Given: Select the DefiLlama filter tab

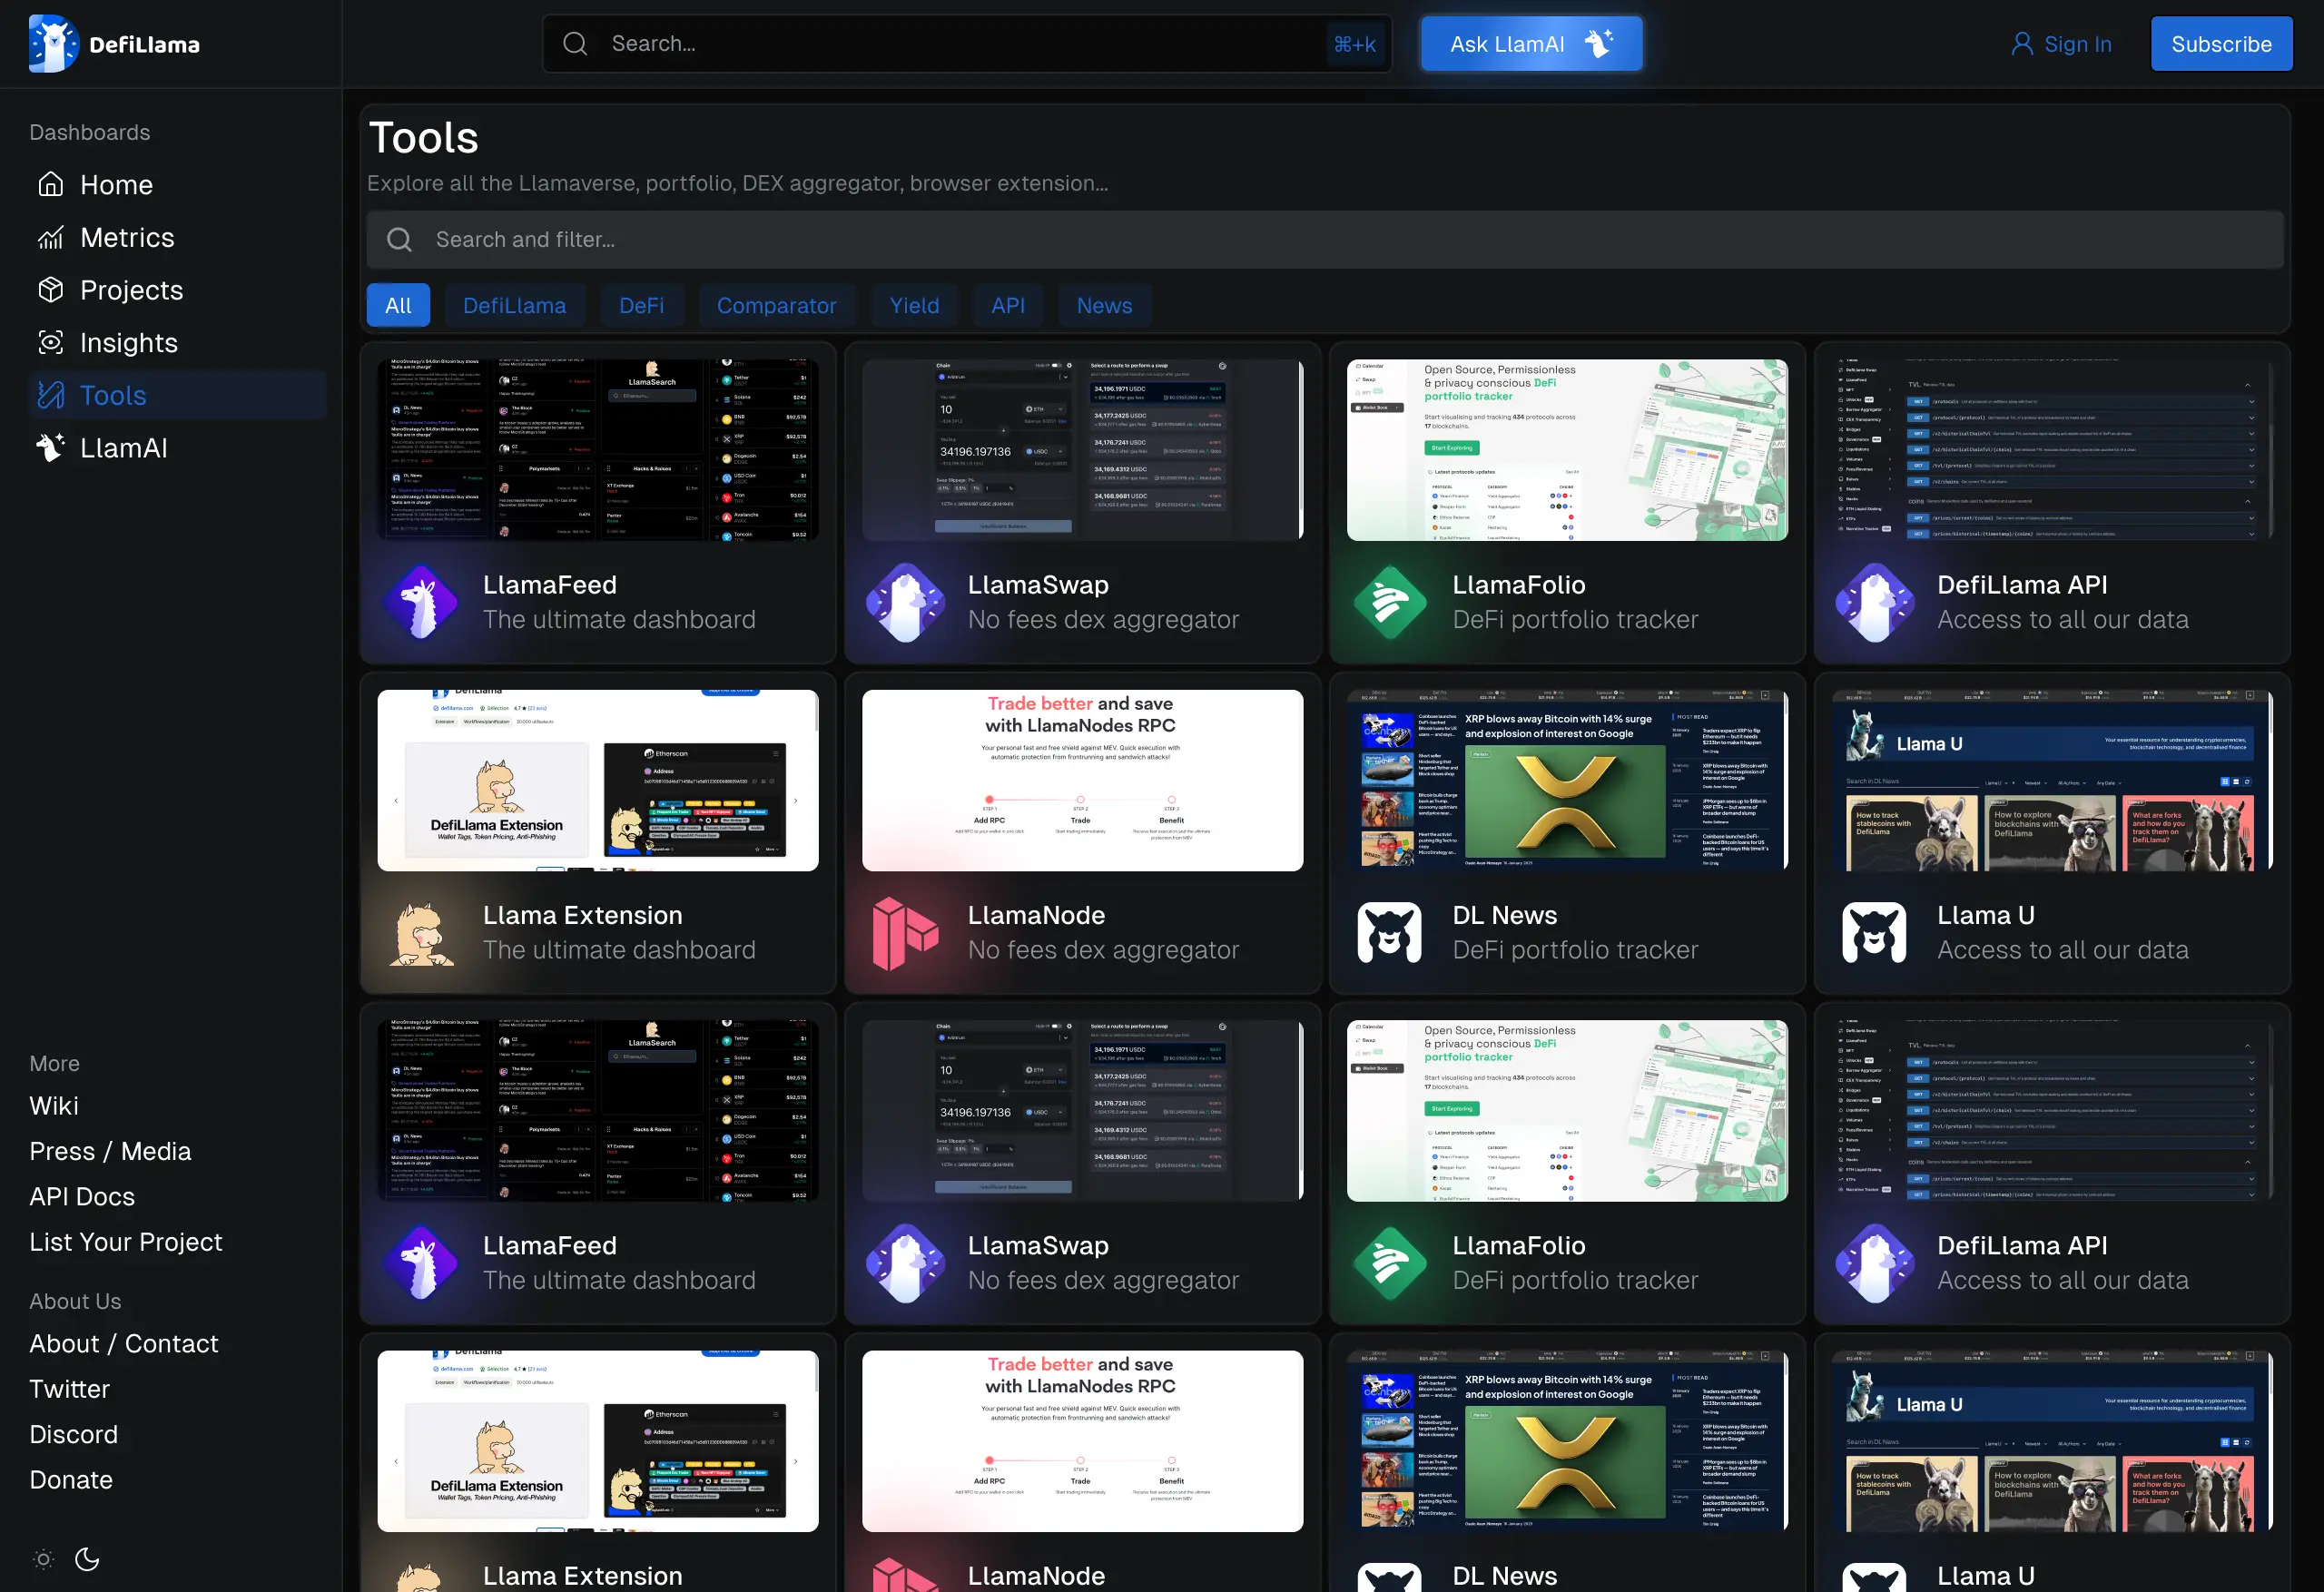Looking at the screenshot, I should click(514, 305).
